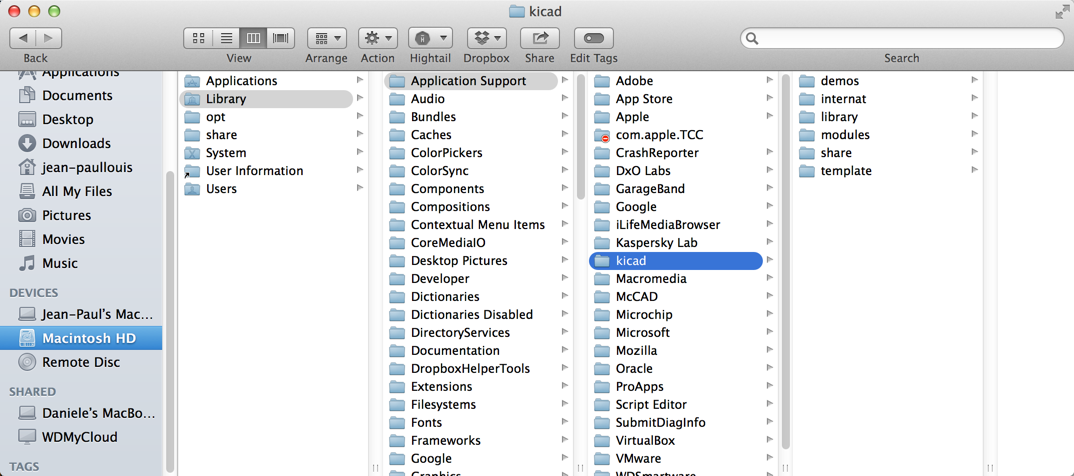Select the Library folder

pos(267,99)
